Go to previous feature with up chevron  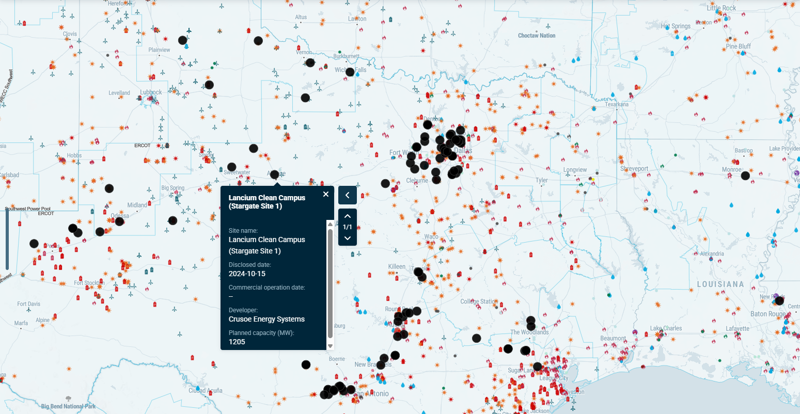[347, 216]
